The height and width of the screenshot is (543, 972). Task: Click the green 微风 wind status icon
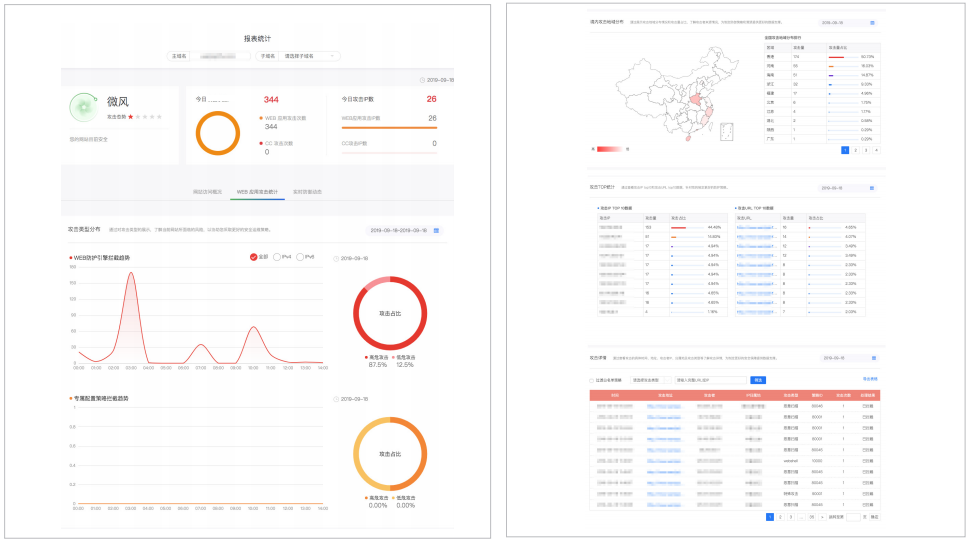84,107
